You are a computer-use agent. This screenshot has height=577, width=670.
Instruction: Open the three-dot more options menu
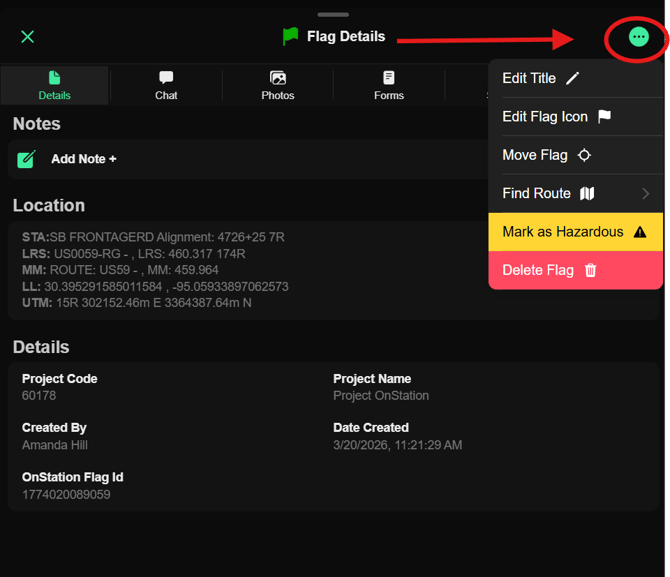coord(638,37)
